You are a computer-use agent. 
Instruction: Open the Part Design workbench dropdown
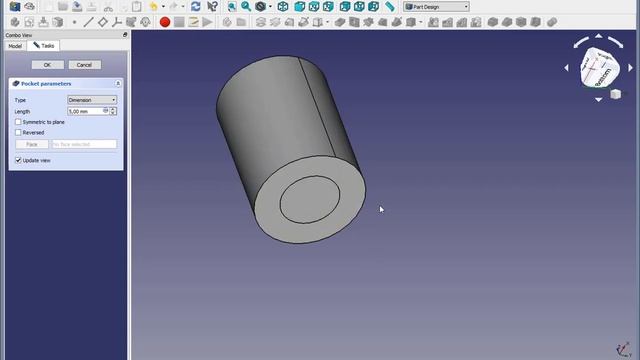coord(436,7)
